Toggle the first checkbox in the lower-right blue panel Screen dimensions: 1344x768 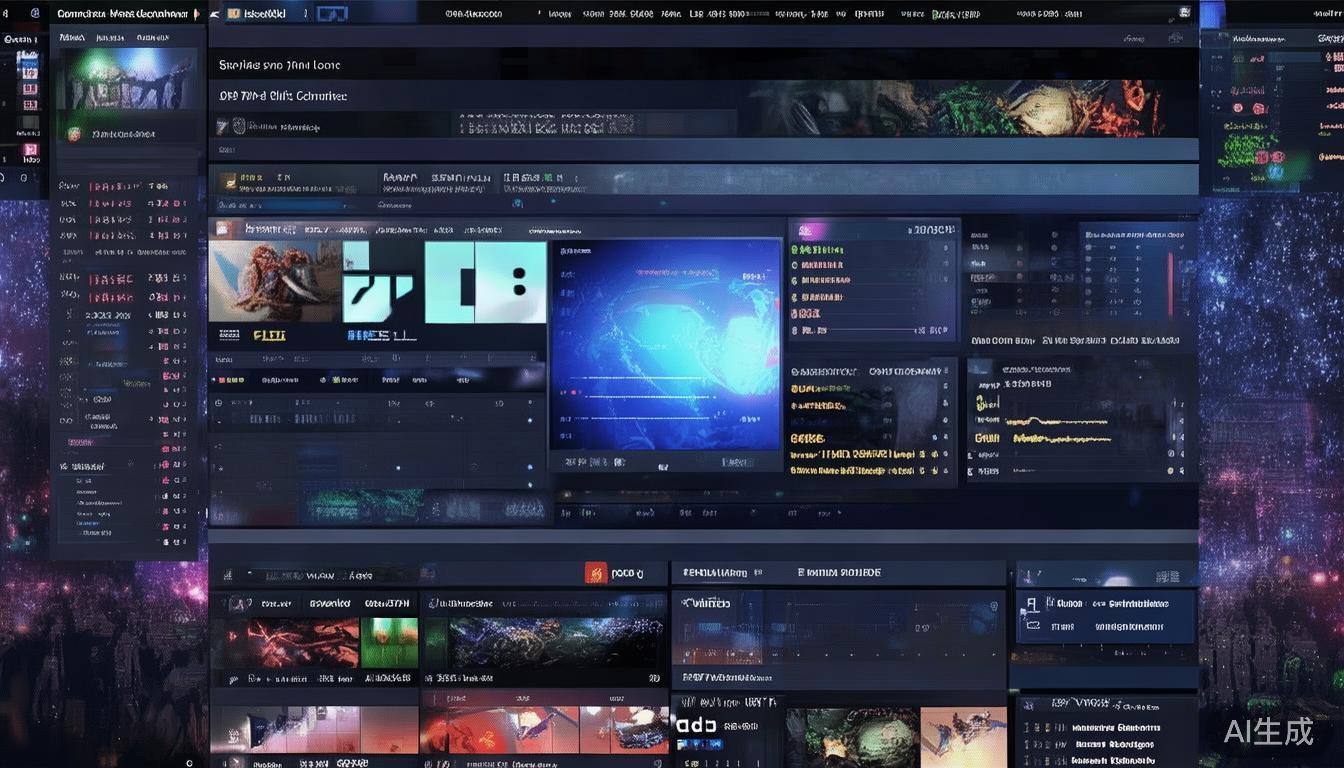click(1031, 604)
